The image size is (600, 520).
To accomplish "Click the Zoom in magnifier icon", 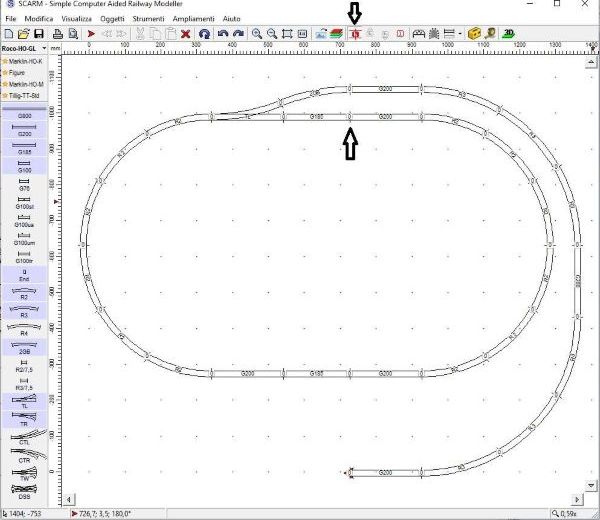I will 257,33.
